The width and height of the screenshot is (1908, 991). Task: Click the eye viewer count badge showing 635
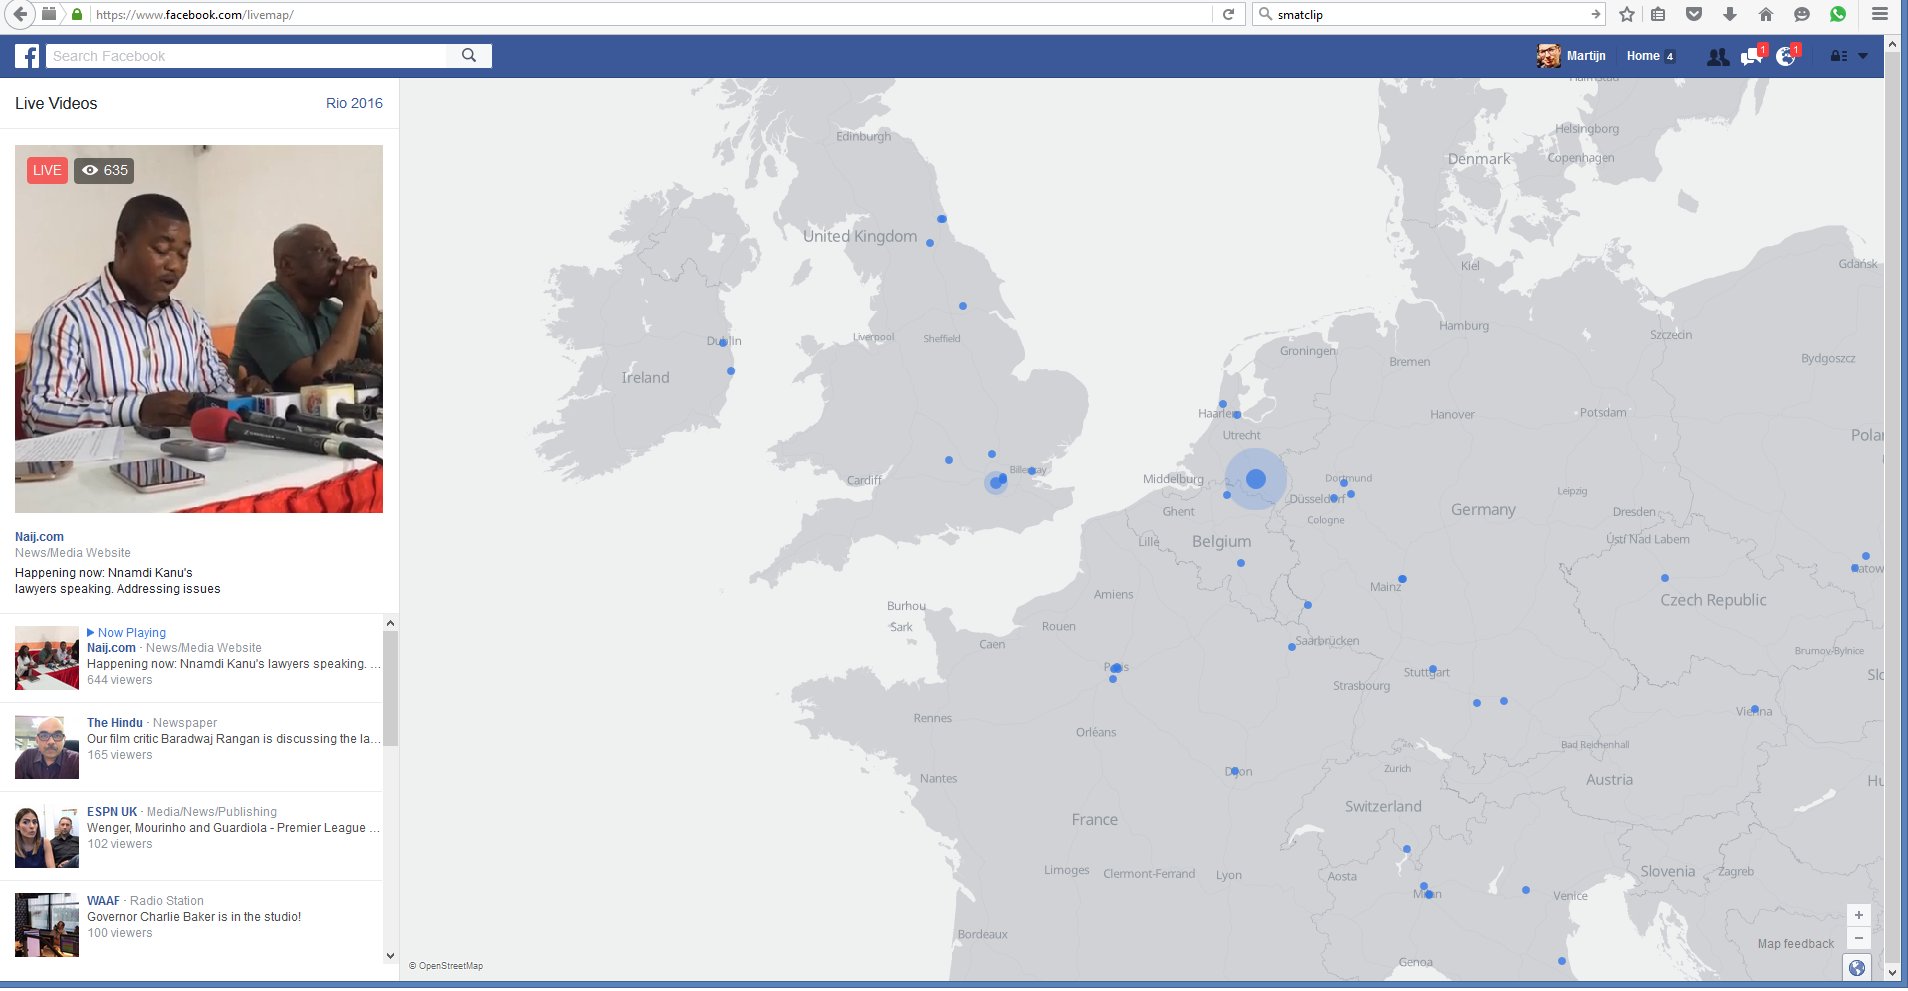[104, 170]
